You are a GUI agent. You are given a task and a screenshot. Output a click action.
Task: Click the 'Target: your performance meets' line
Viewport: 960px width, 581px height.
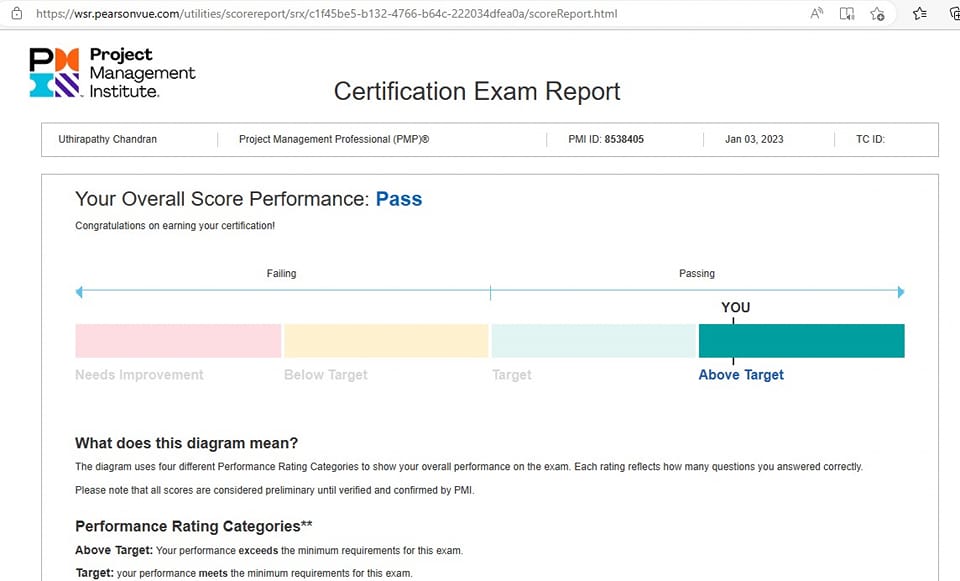244,574
